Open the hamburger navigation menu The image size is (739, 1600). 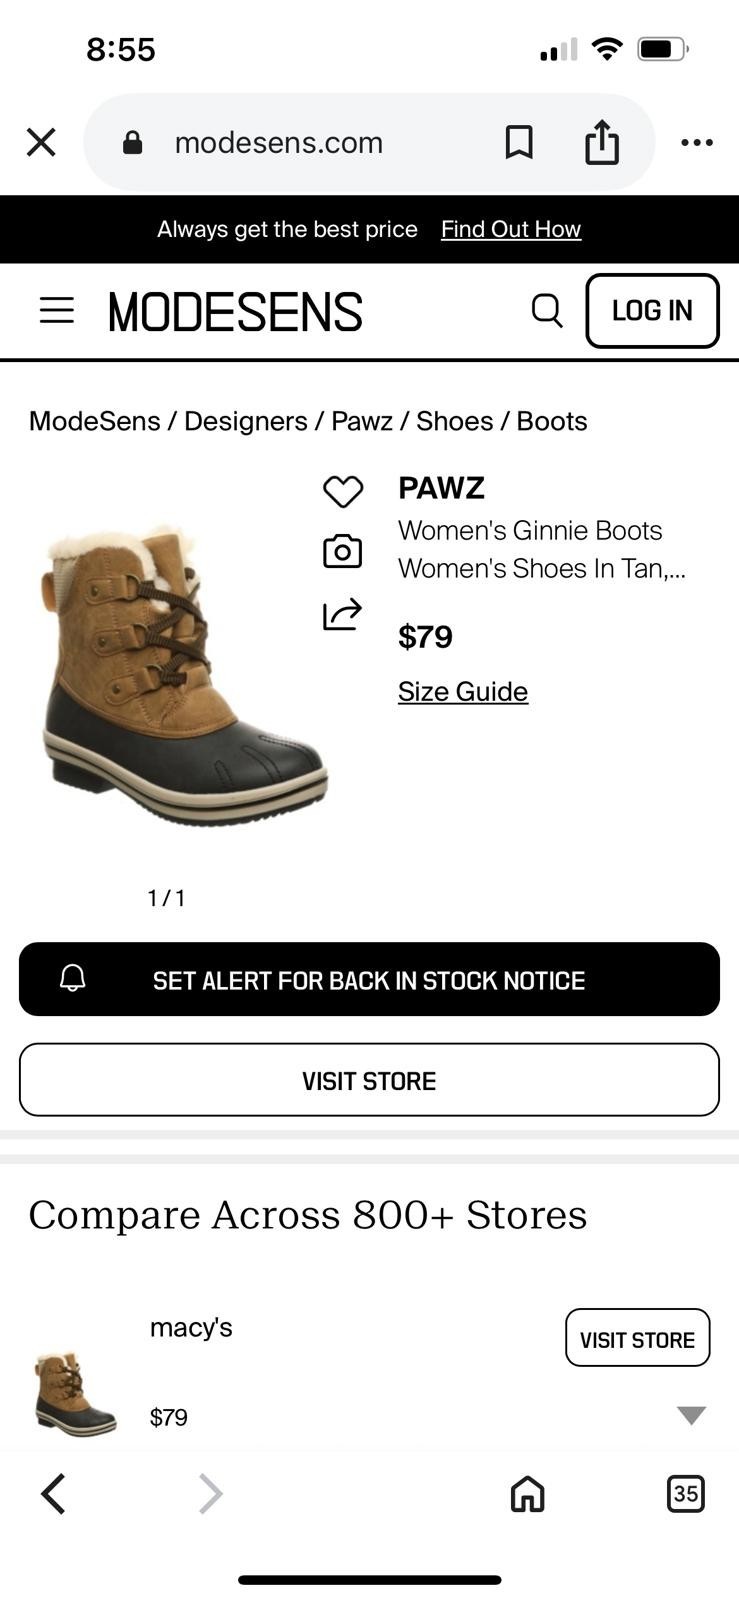pyautogui.click(x=57, y=310)
